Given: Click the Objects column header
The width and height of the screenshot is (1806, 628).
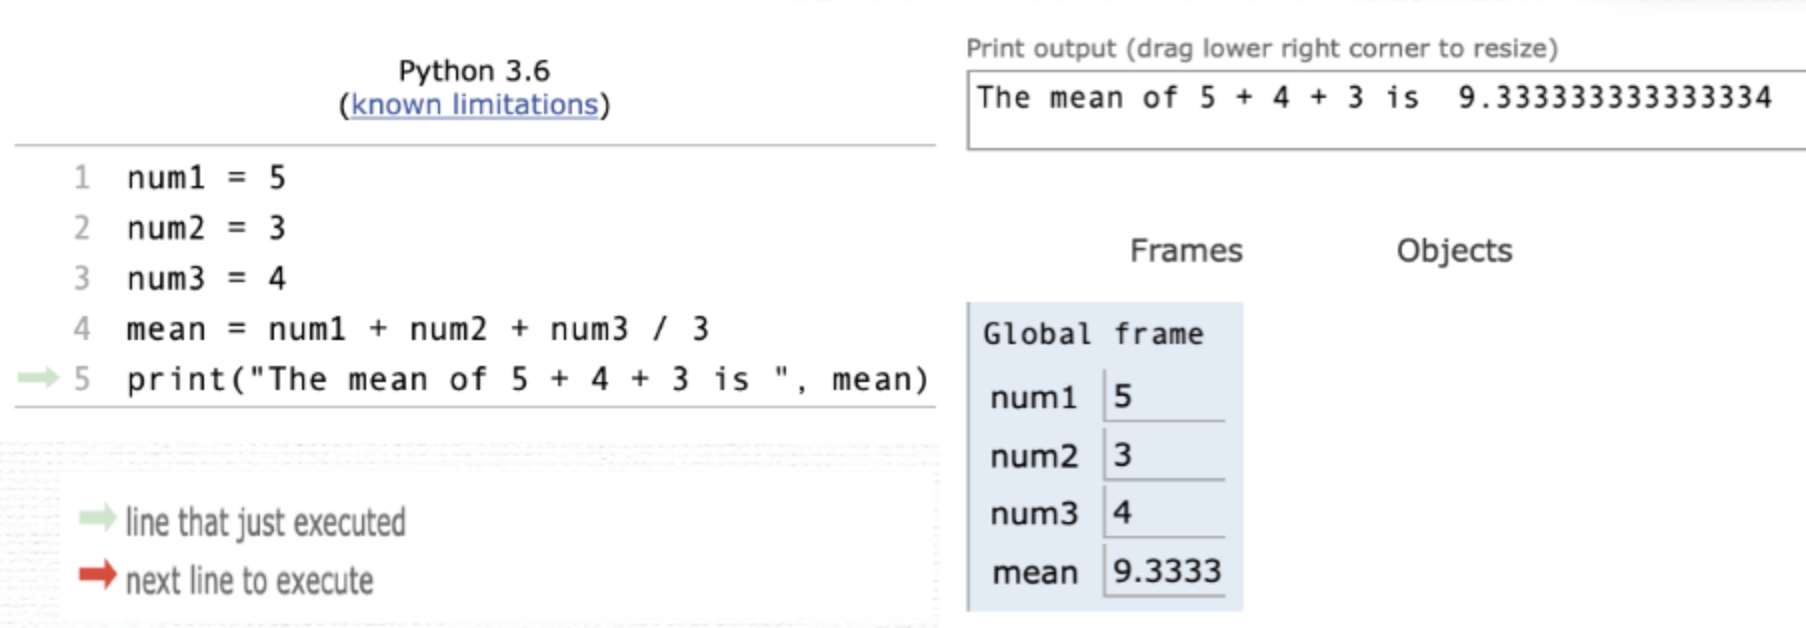Looking at the screenshot, I should (x=1454, y=250).
